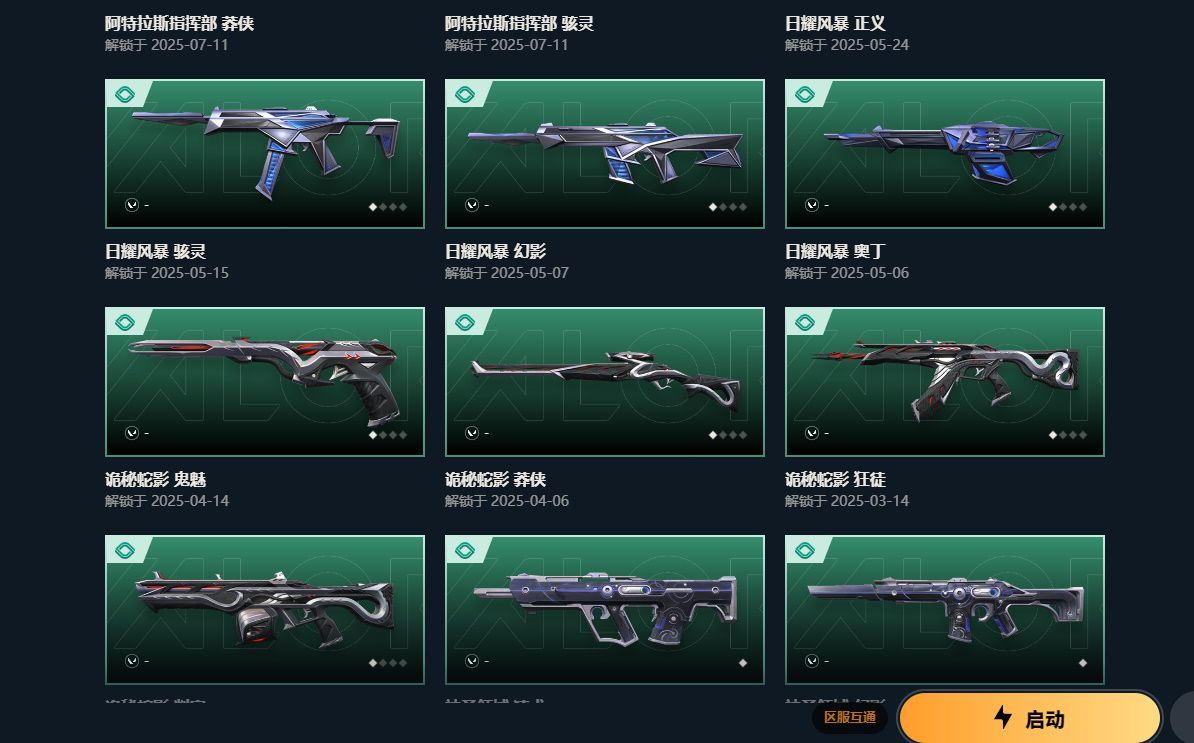Click the tier badge on 日耀风暴 幻影 card

465,94
